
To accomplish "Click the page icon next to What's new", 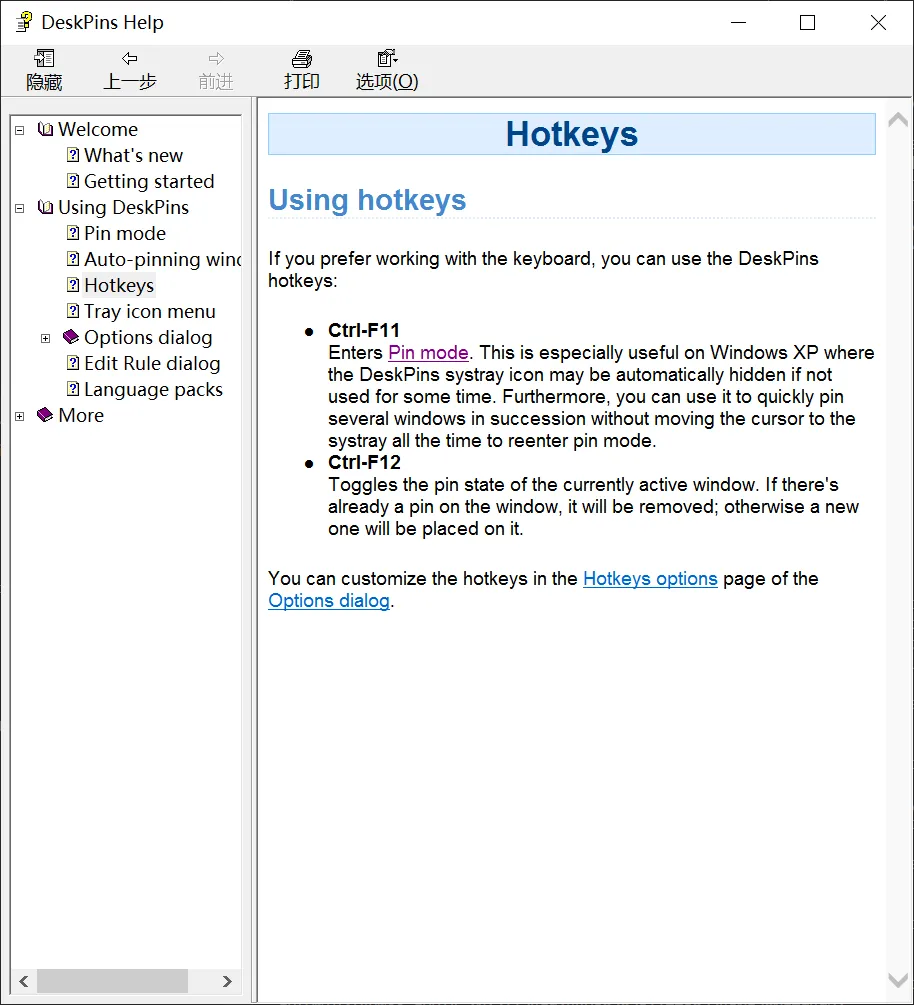I will point(73,155).
